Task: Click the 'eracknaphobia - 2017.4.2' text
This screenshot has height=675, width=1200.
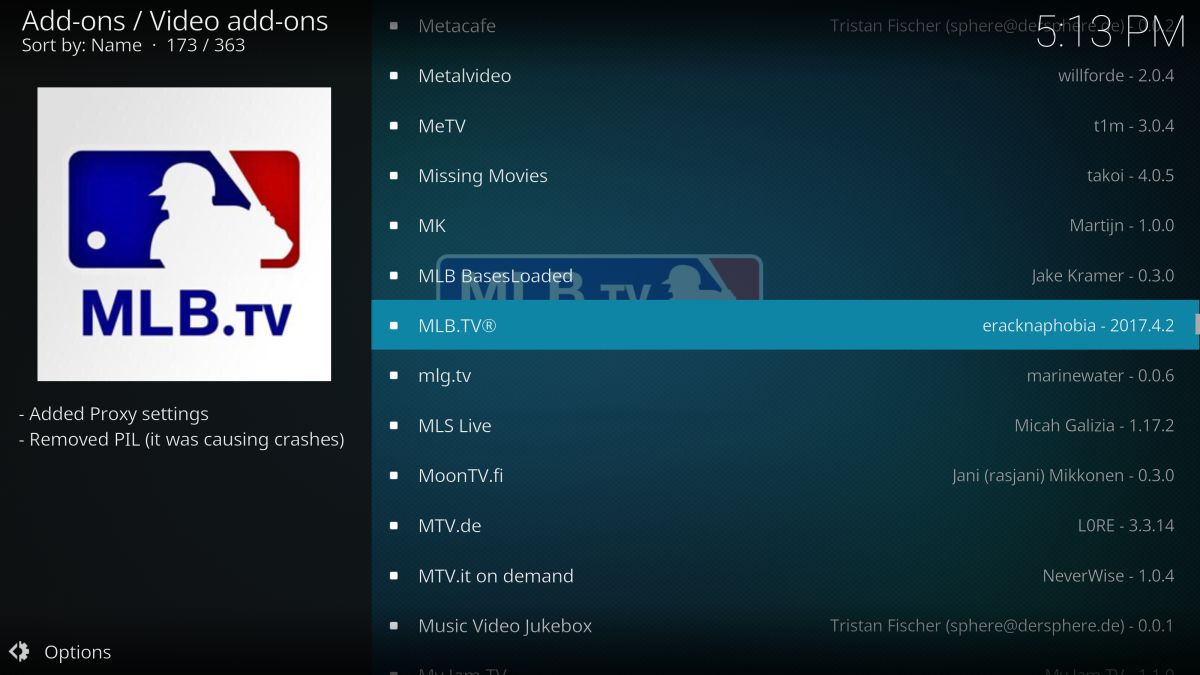Action: 1078,325
